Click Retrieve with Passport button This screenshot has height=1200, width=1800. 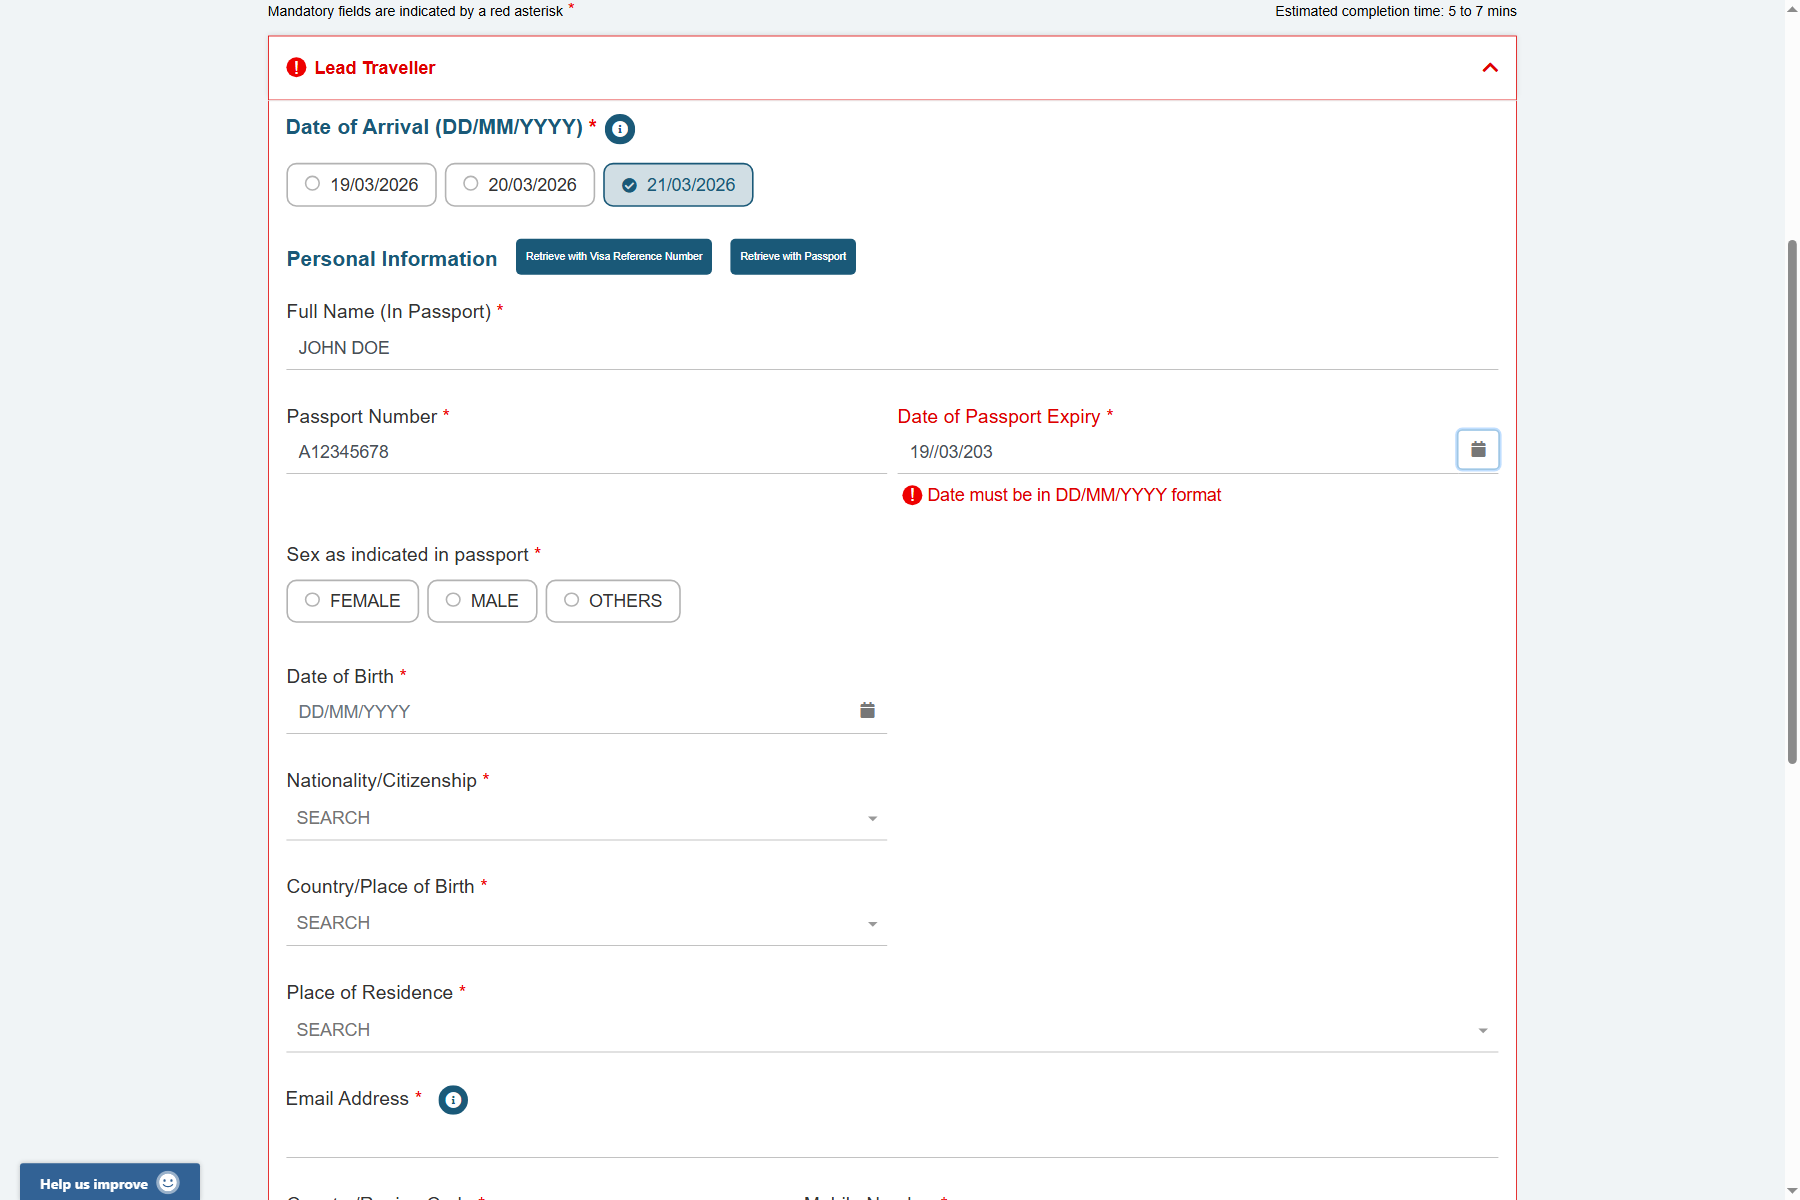792,257
